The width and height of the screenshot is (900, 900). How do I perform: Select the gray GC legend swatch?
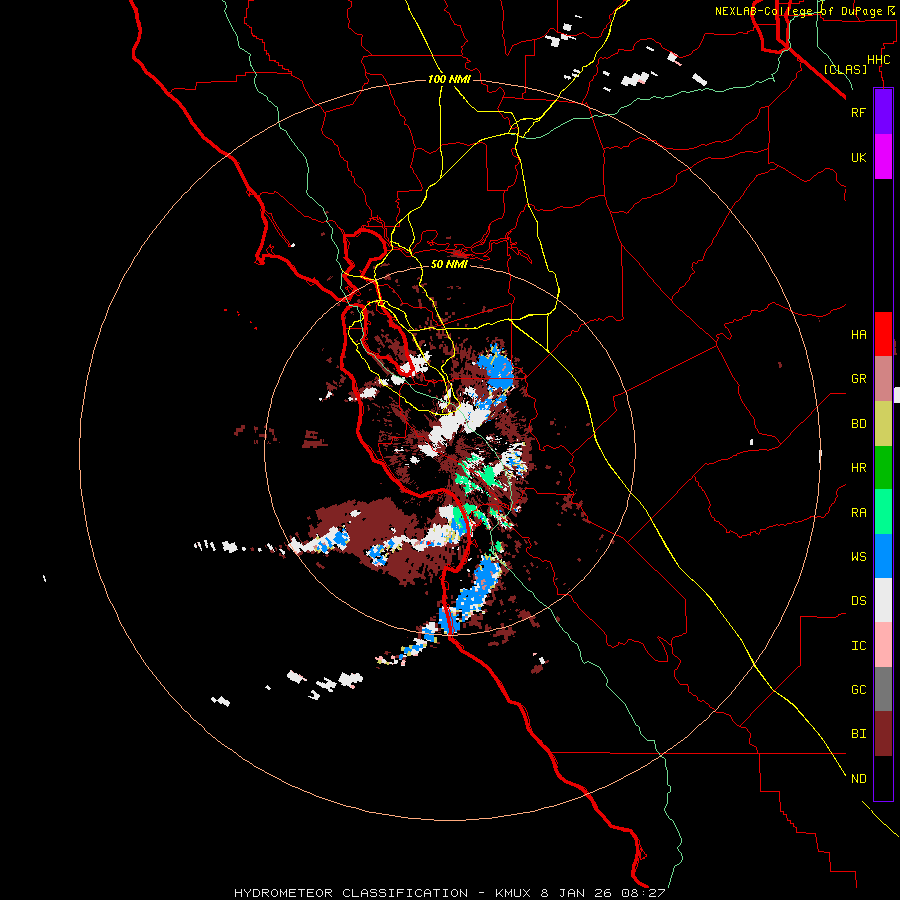pos(883,689)
